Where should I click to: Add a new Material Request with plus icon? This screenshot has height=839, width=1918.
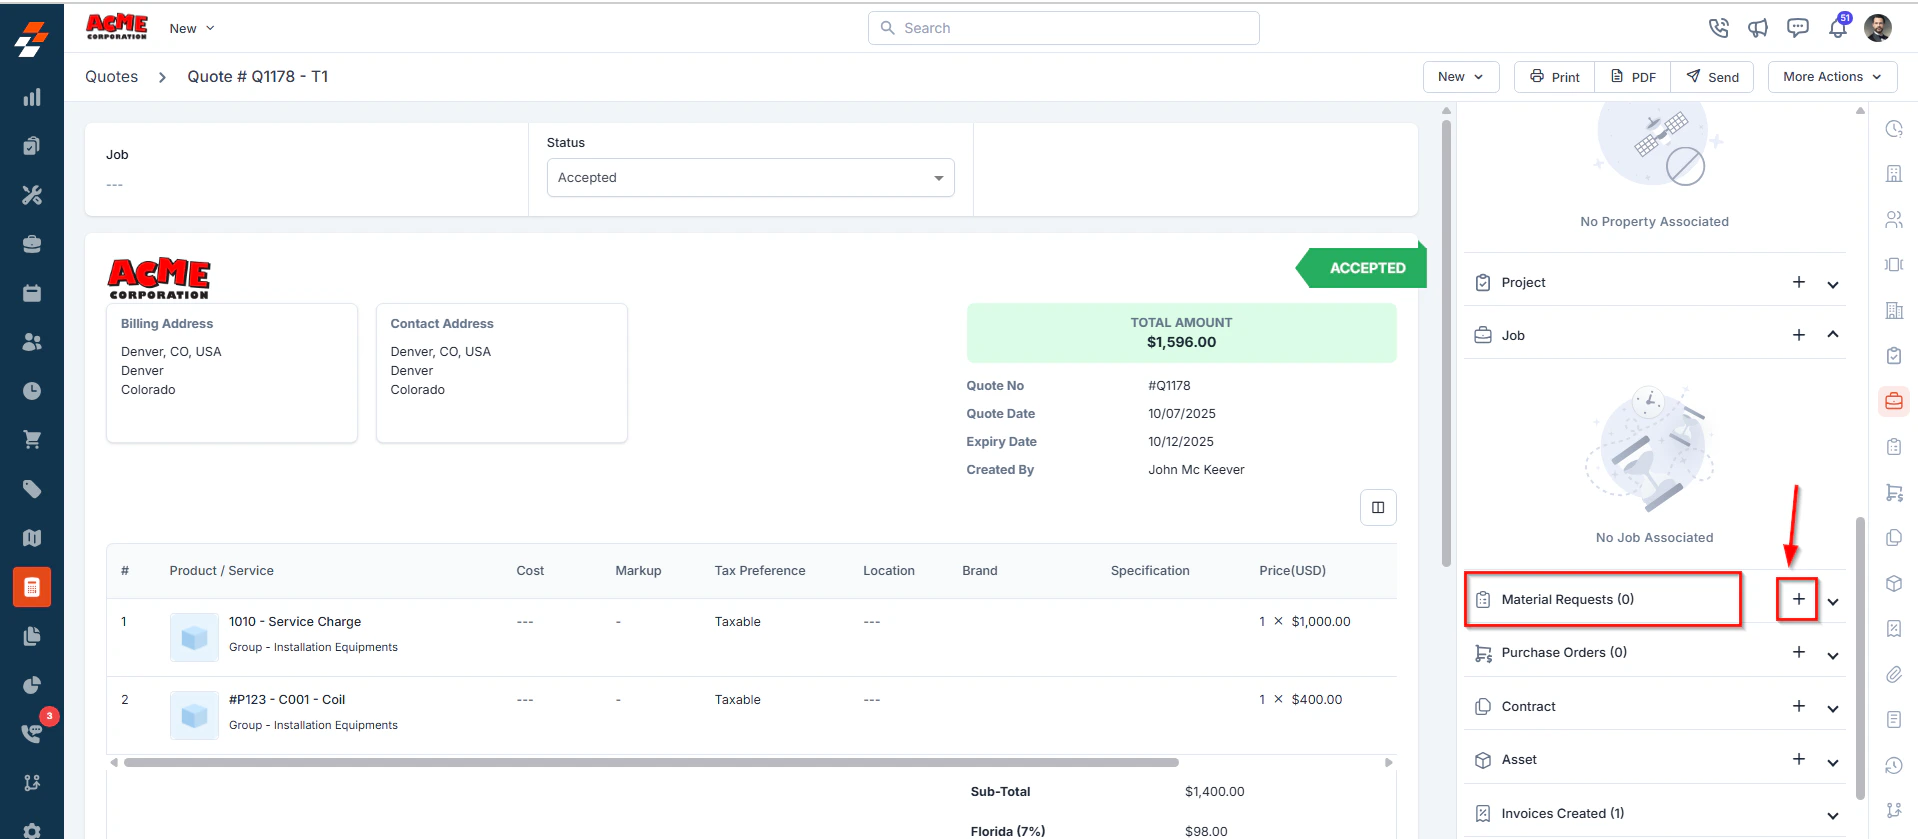(x=1798, y=599)
